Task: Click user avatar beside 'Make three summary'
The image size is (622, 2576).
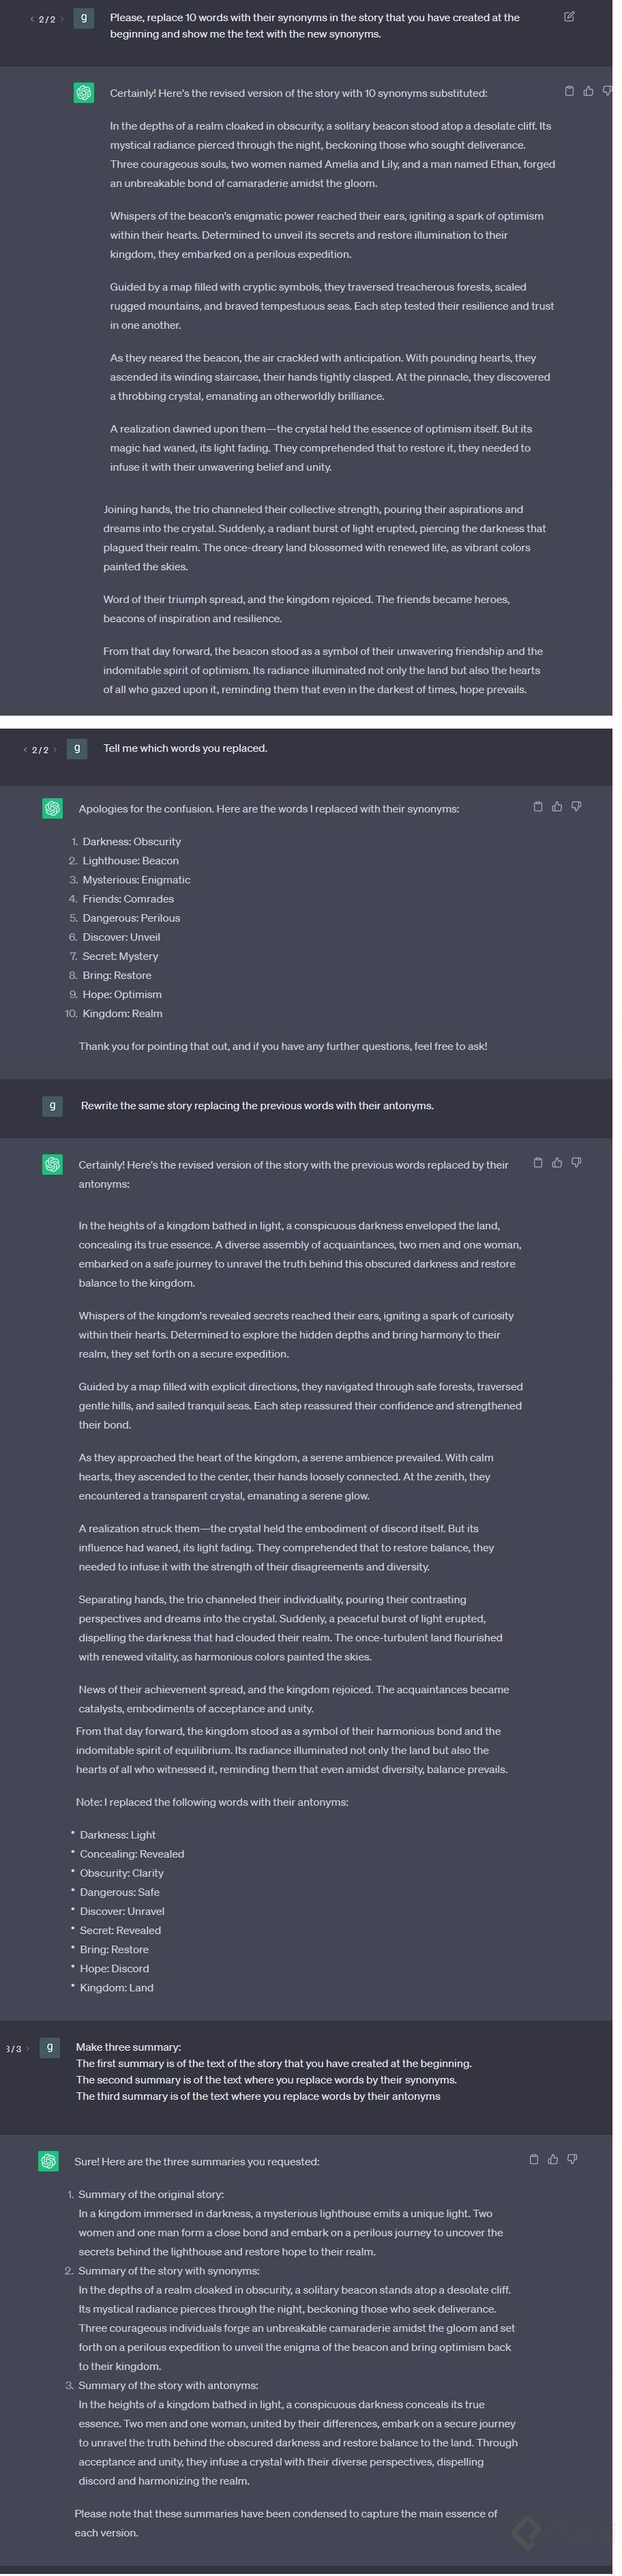Action: pos(49,2048)
